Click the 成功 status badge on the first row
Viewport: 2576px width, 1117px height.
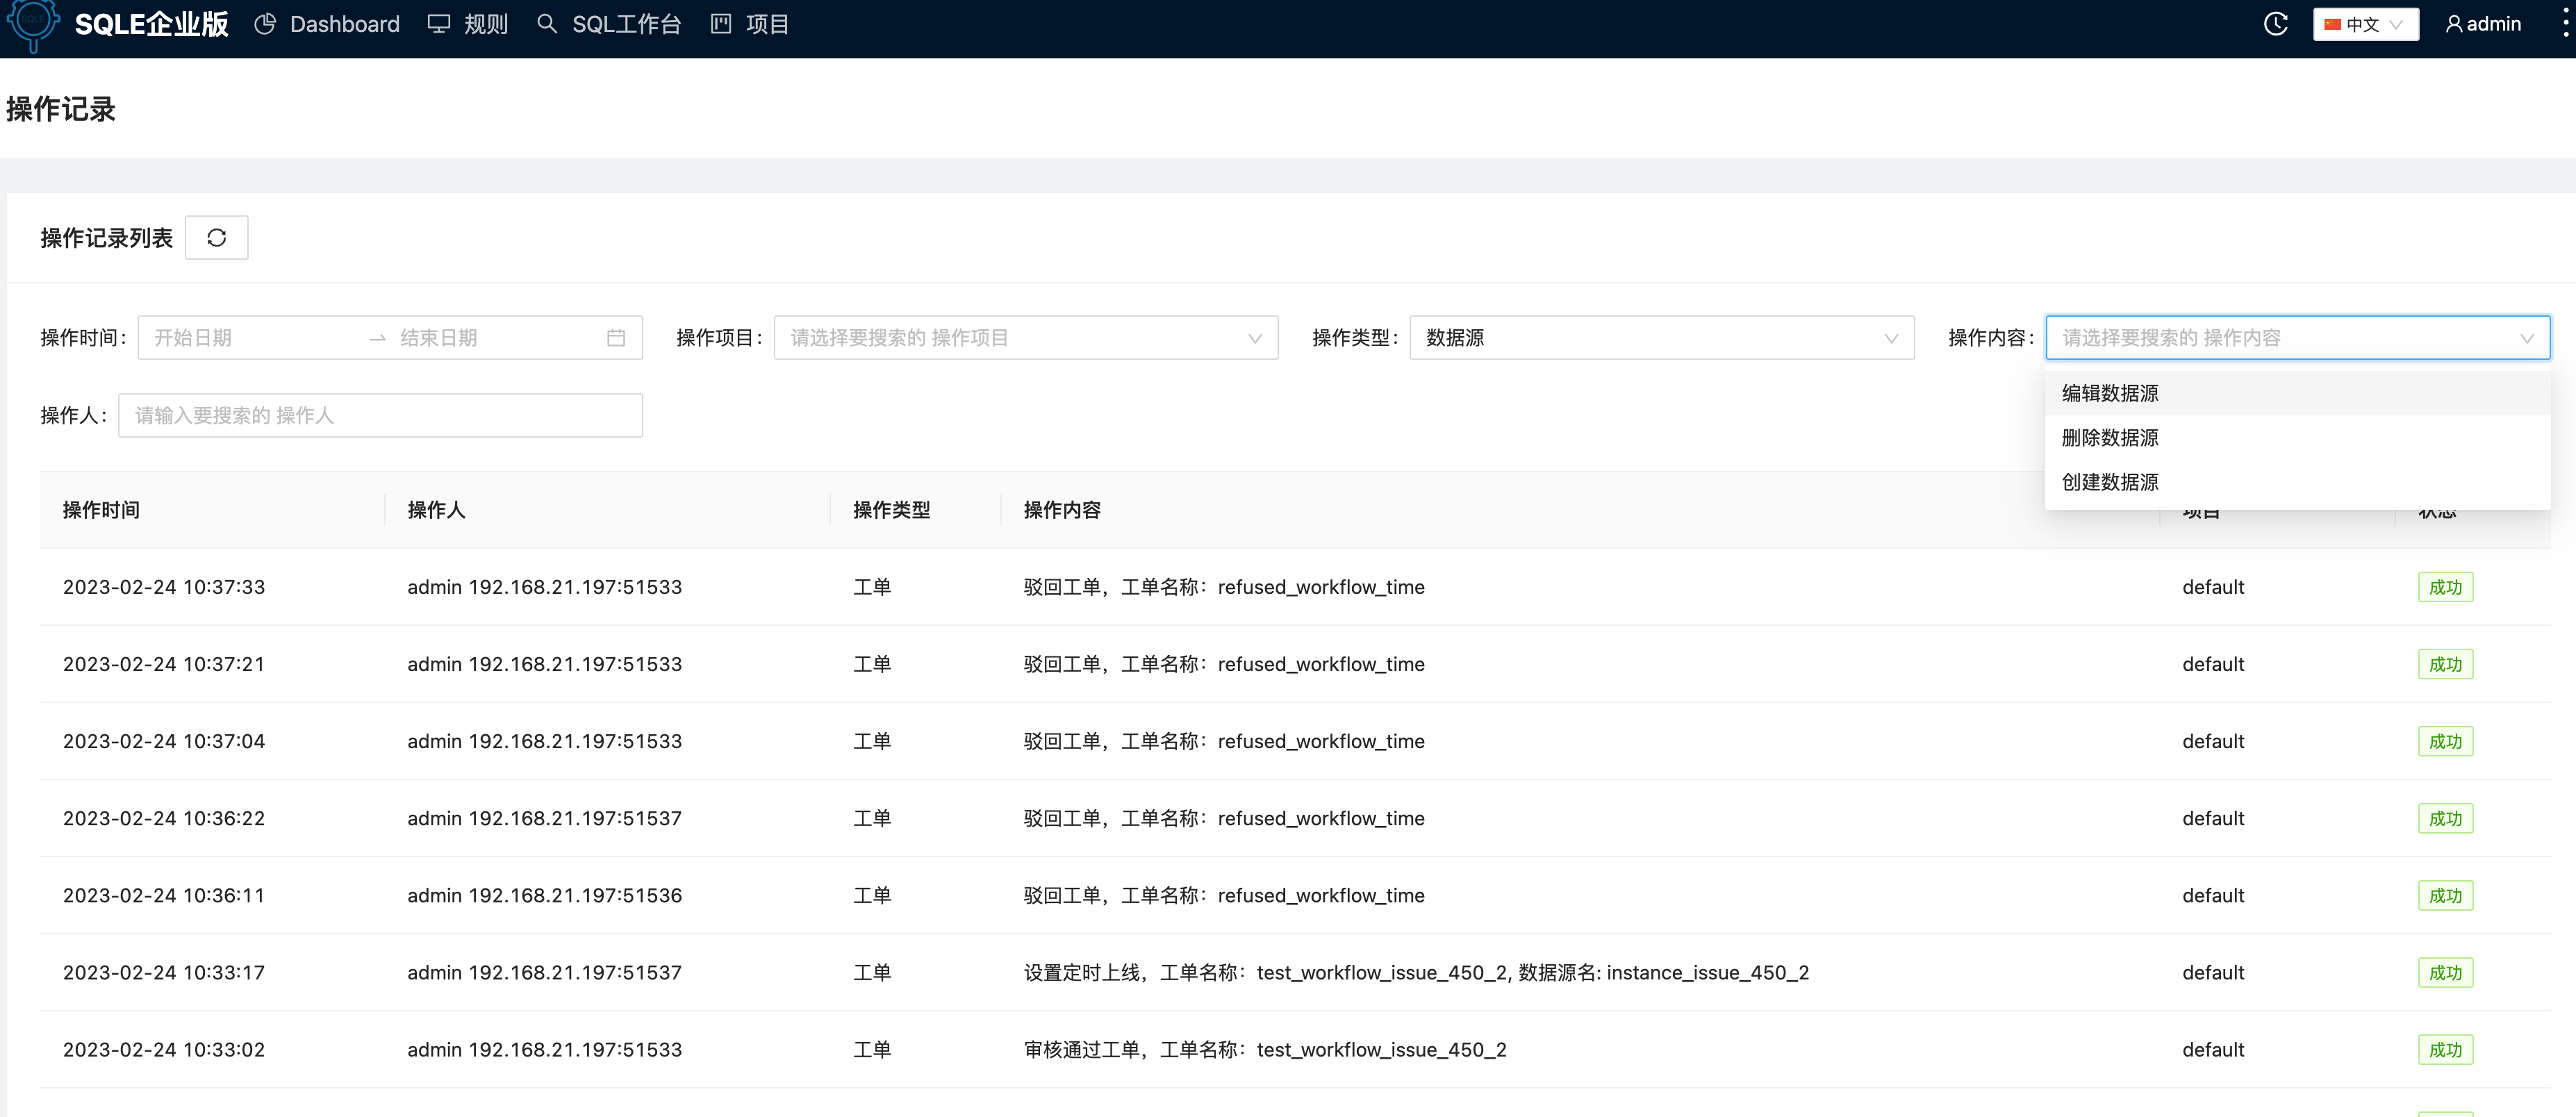[x=2445, y=587]
